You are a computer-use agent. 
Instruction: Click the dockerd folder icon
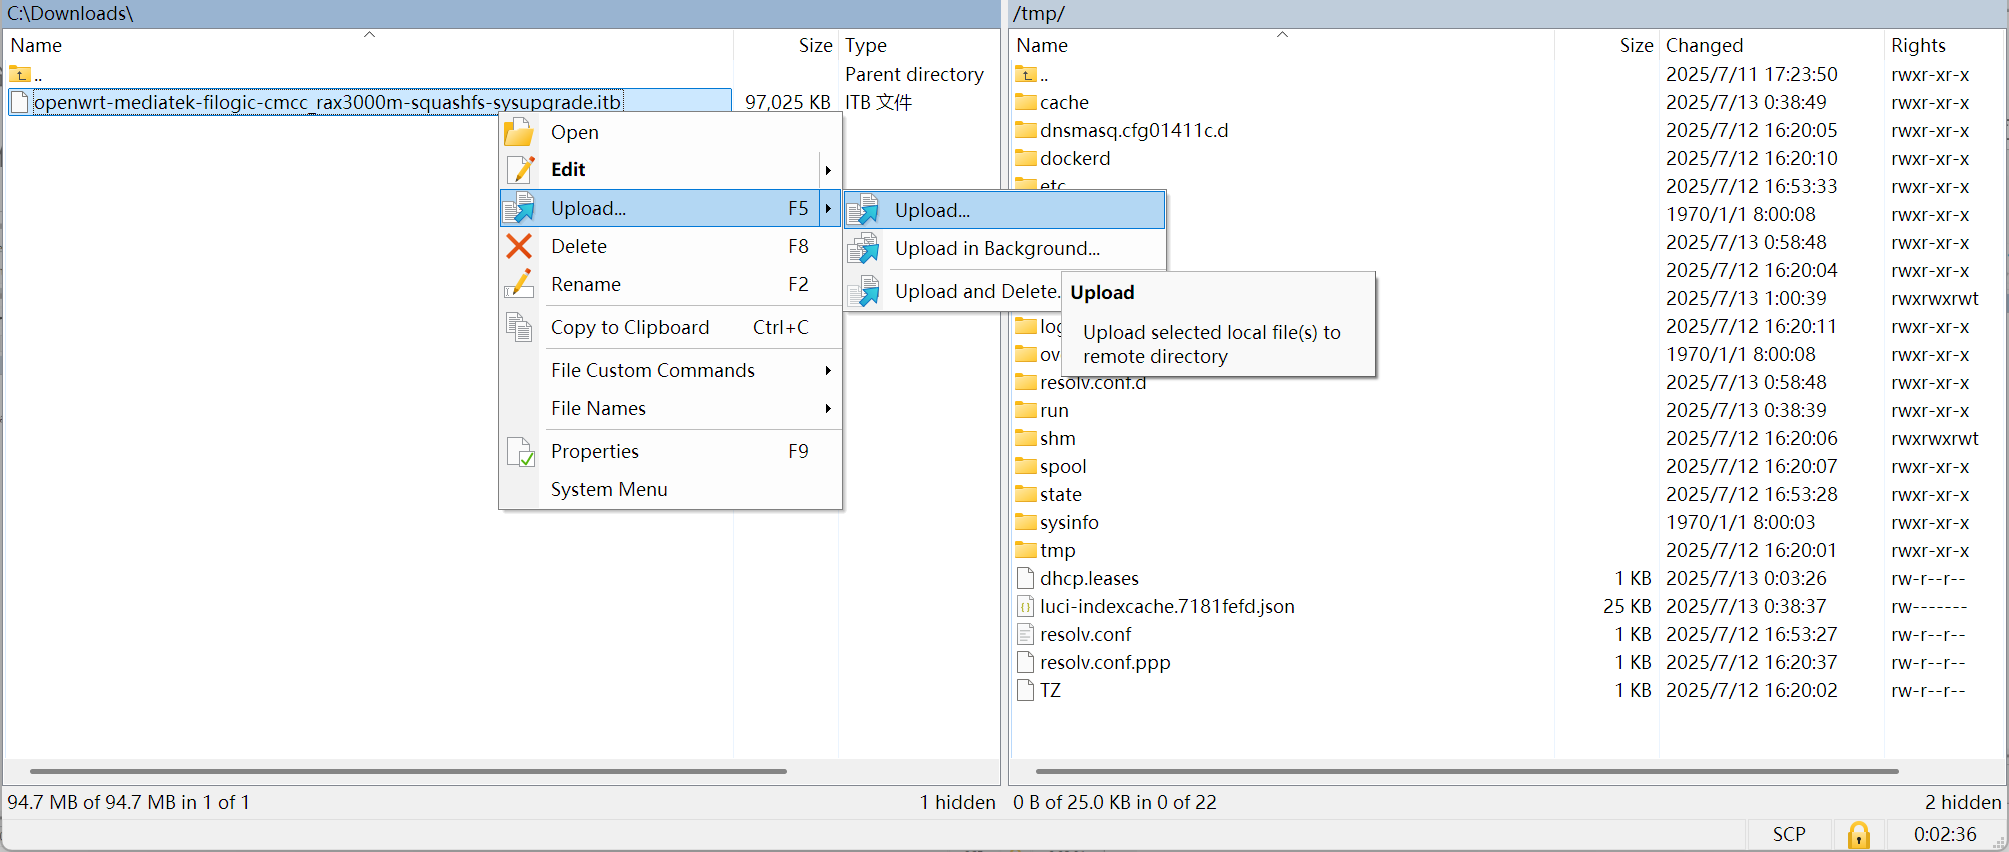point(1026,158)
